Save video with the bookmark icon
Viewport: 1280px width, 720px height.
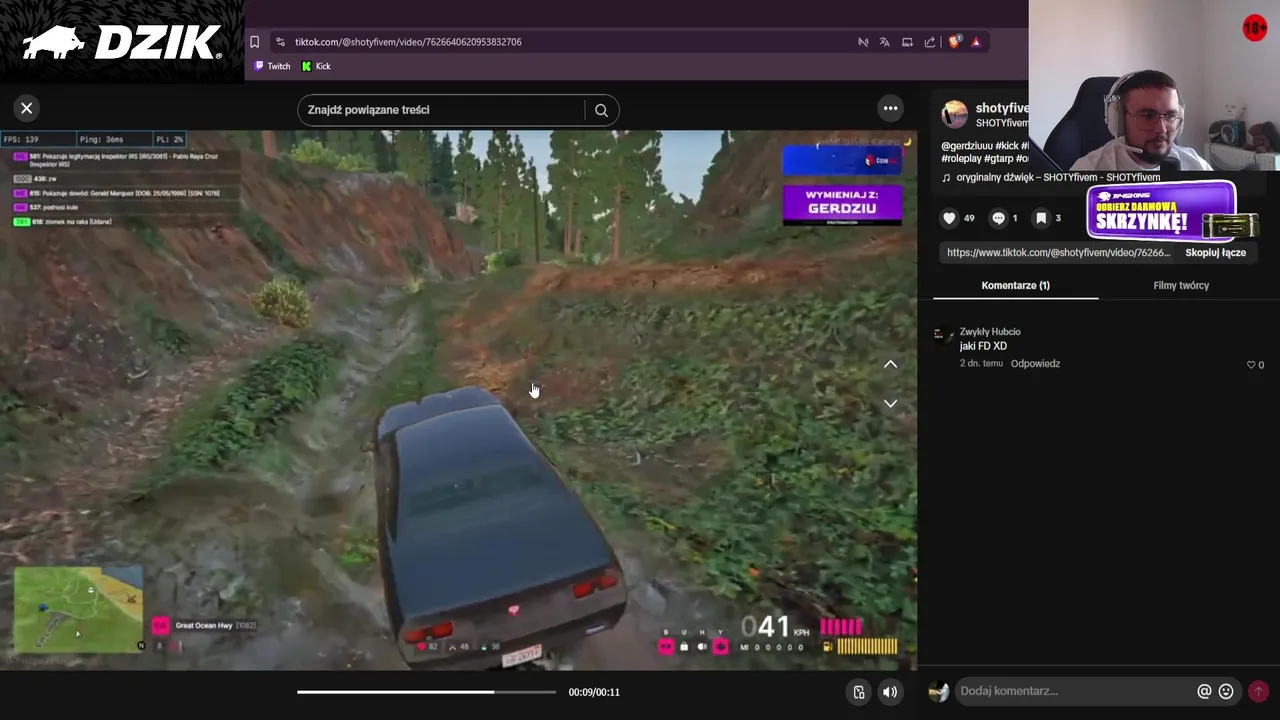click(x=1041, y=218)
